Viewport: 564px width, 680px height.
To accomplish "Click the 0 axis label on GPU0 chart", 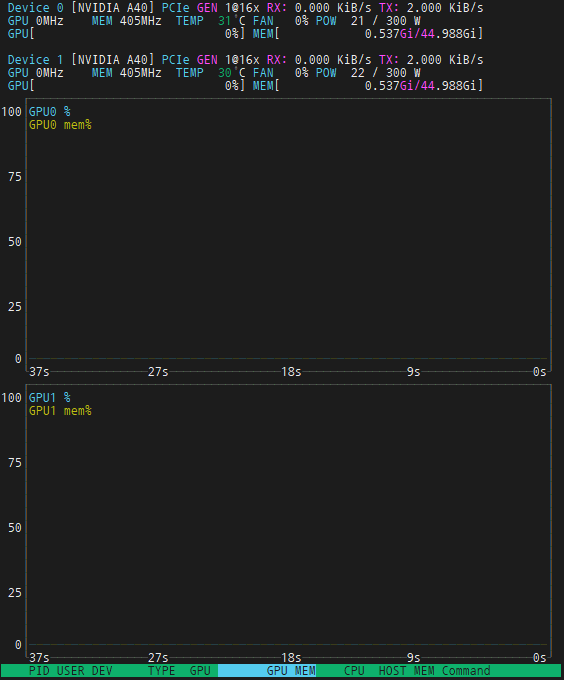I will click(18, 359).
